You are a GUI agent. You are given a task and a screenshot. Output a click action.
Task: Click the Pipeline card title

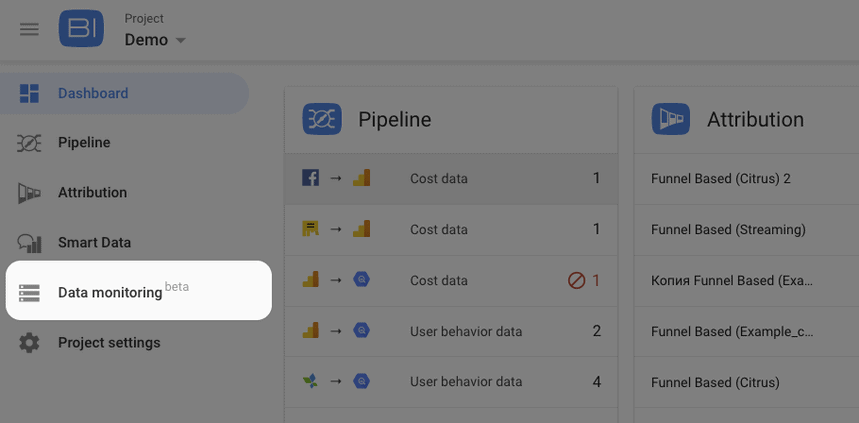coord(395,120)
